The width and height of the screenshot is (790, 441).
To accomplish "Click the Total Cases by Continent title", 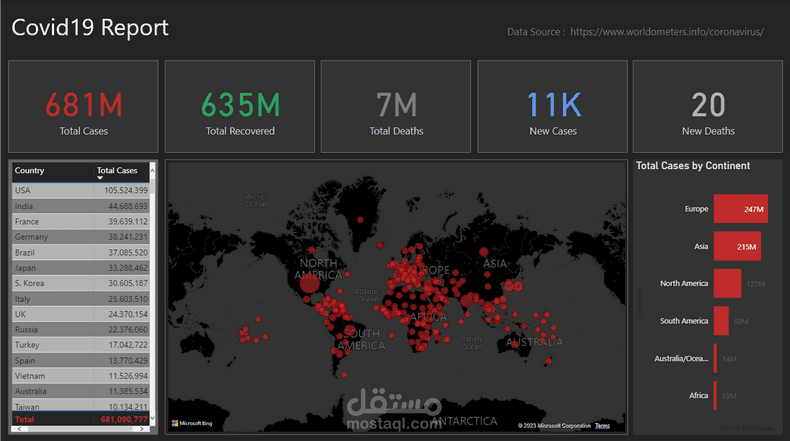I will pos(693,166).
